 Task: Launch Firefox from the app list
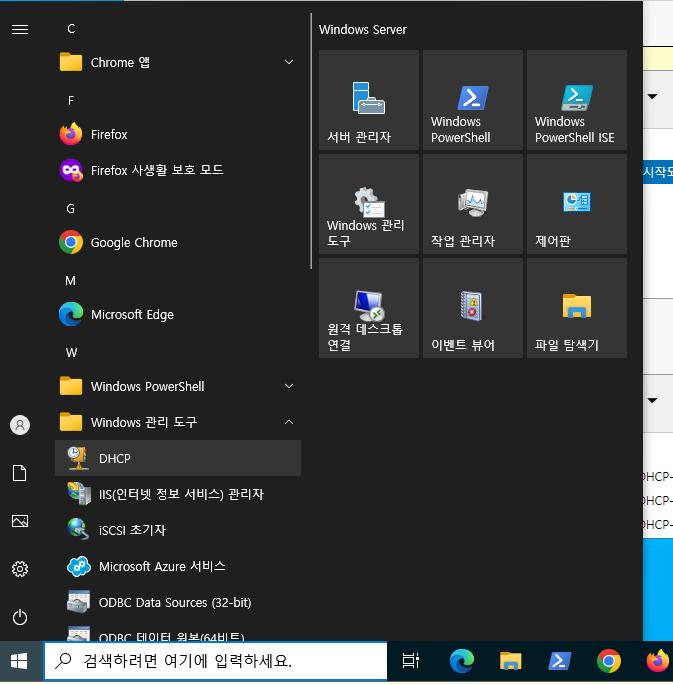[x=178, y=134]
